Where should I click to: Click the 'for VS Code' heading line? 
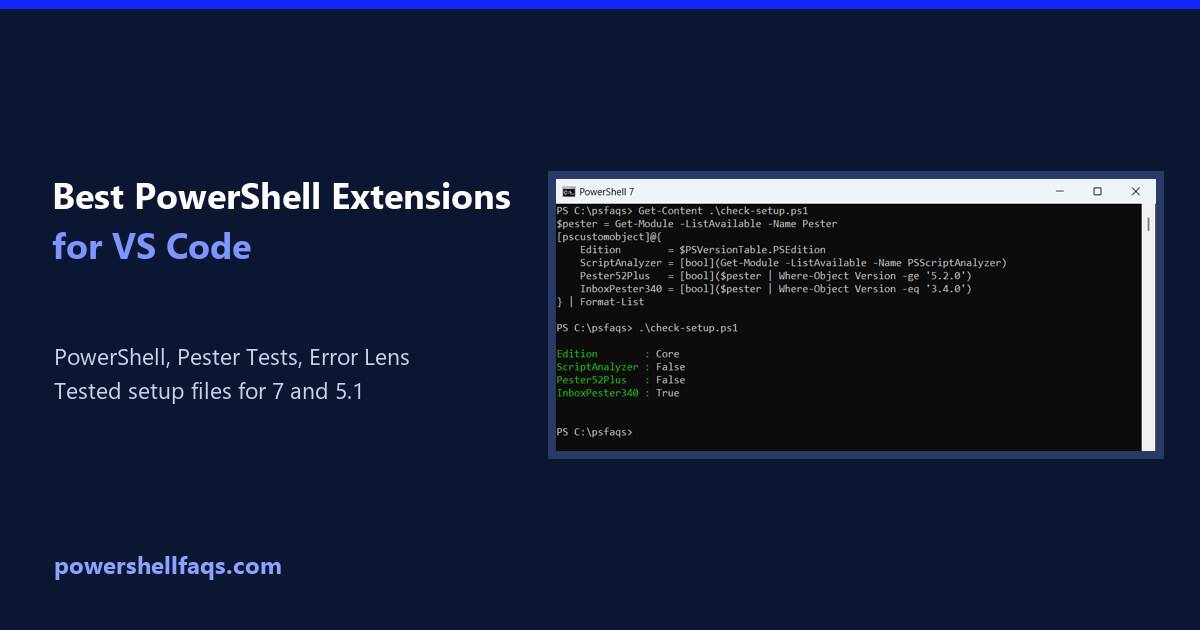point(152,246)
